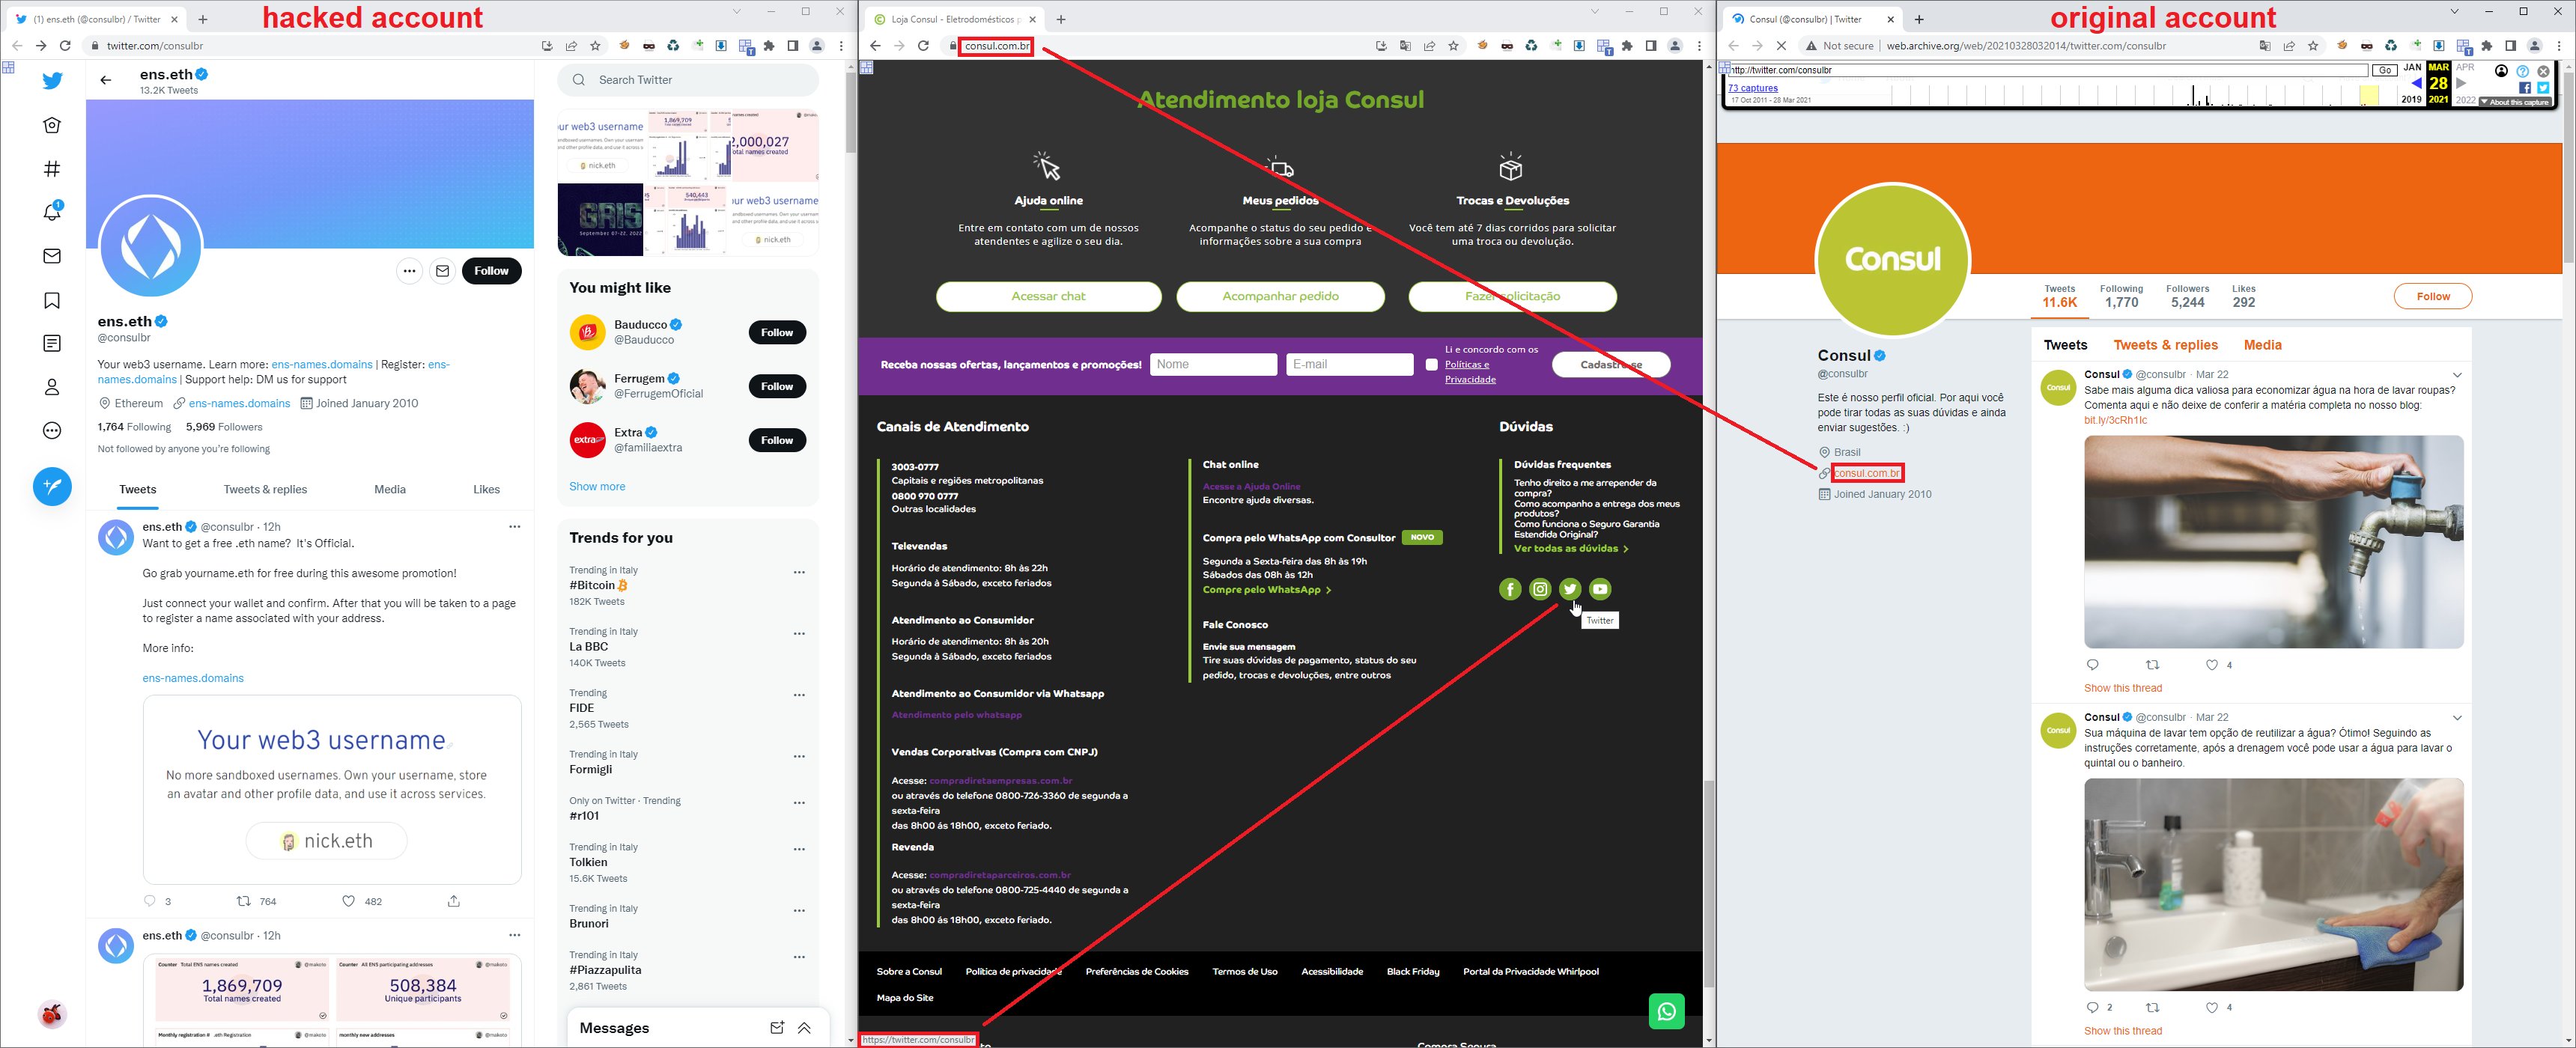Image resolution: width=2576 pixels, height=1048 pixels.
Task: Follow Ferrugem in You might like
Action: pyautogui.click(x=777, y=386)
